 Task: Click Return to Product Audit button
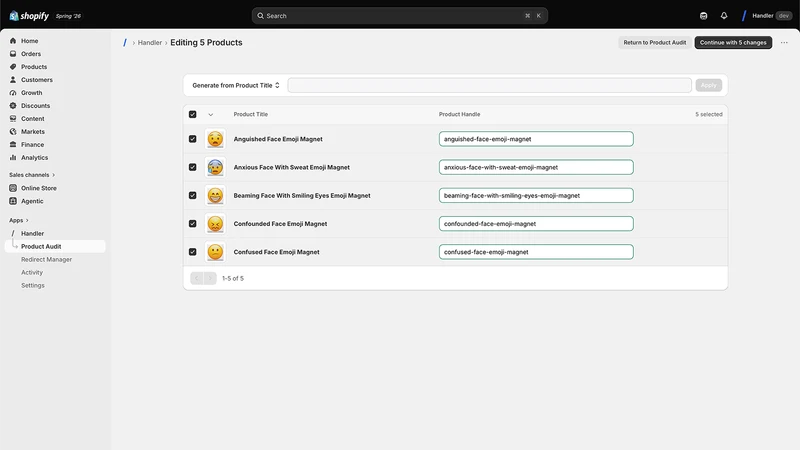tap(655, 42)
